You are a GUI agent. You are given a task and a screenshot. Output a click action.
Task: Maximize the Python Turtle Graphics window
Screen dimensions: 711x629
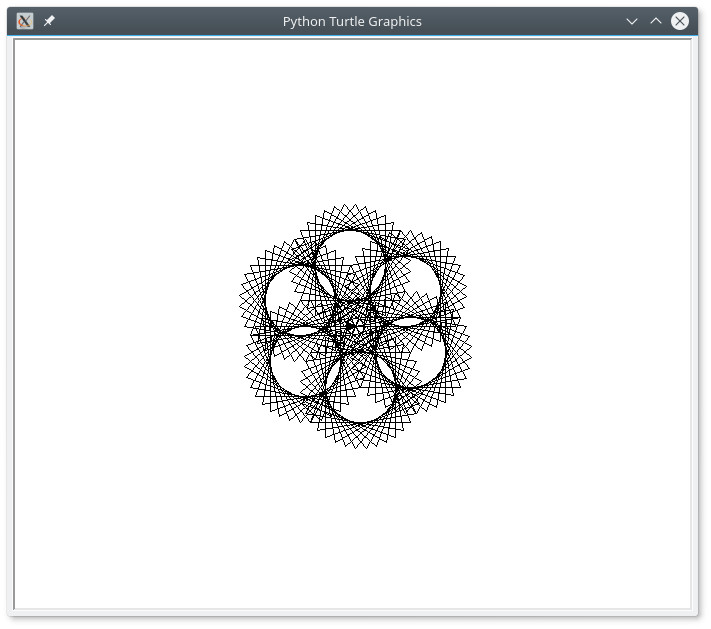point(656,21)
